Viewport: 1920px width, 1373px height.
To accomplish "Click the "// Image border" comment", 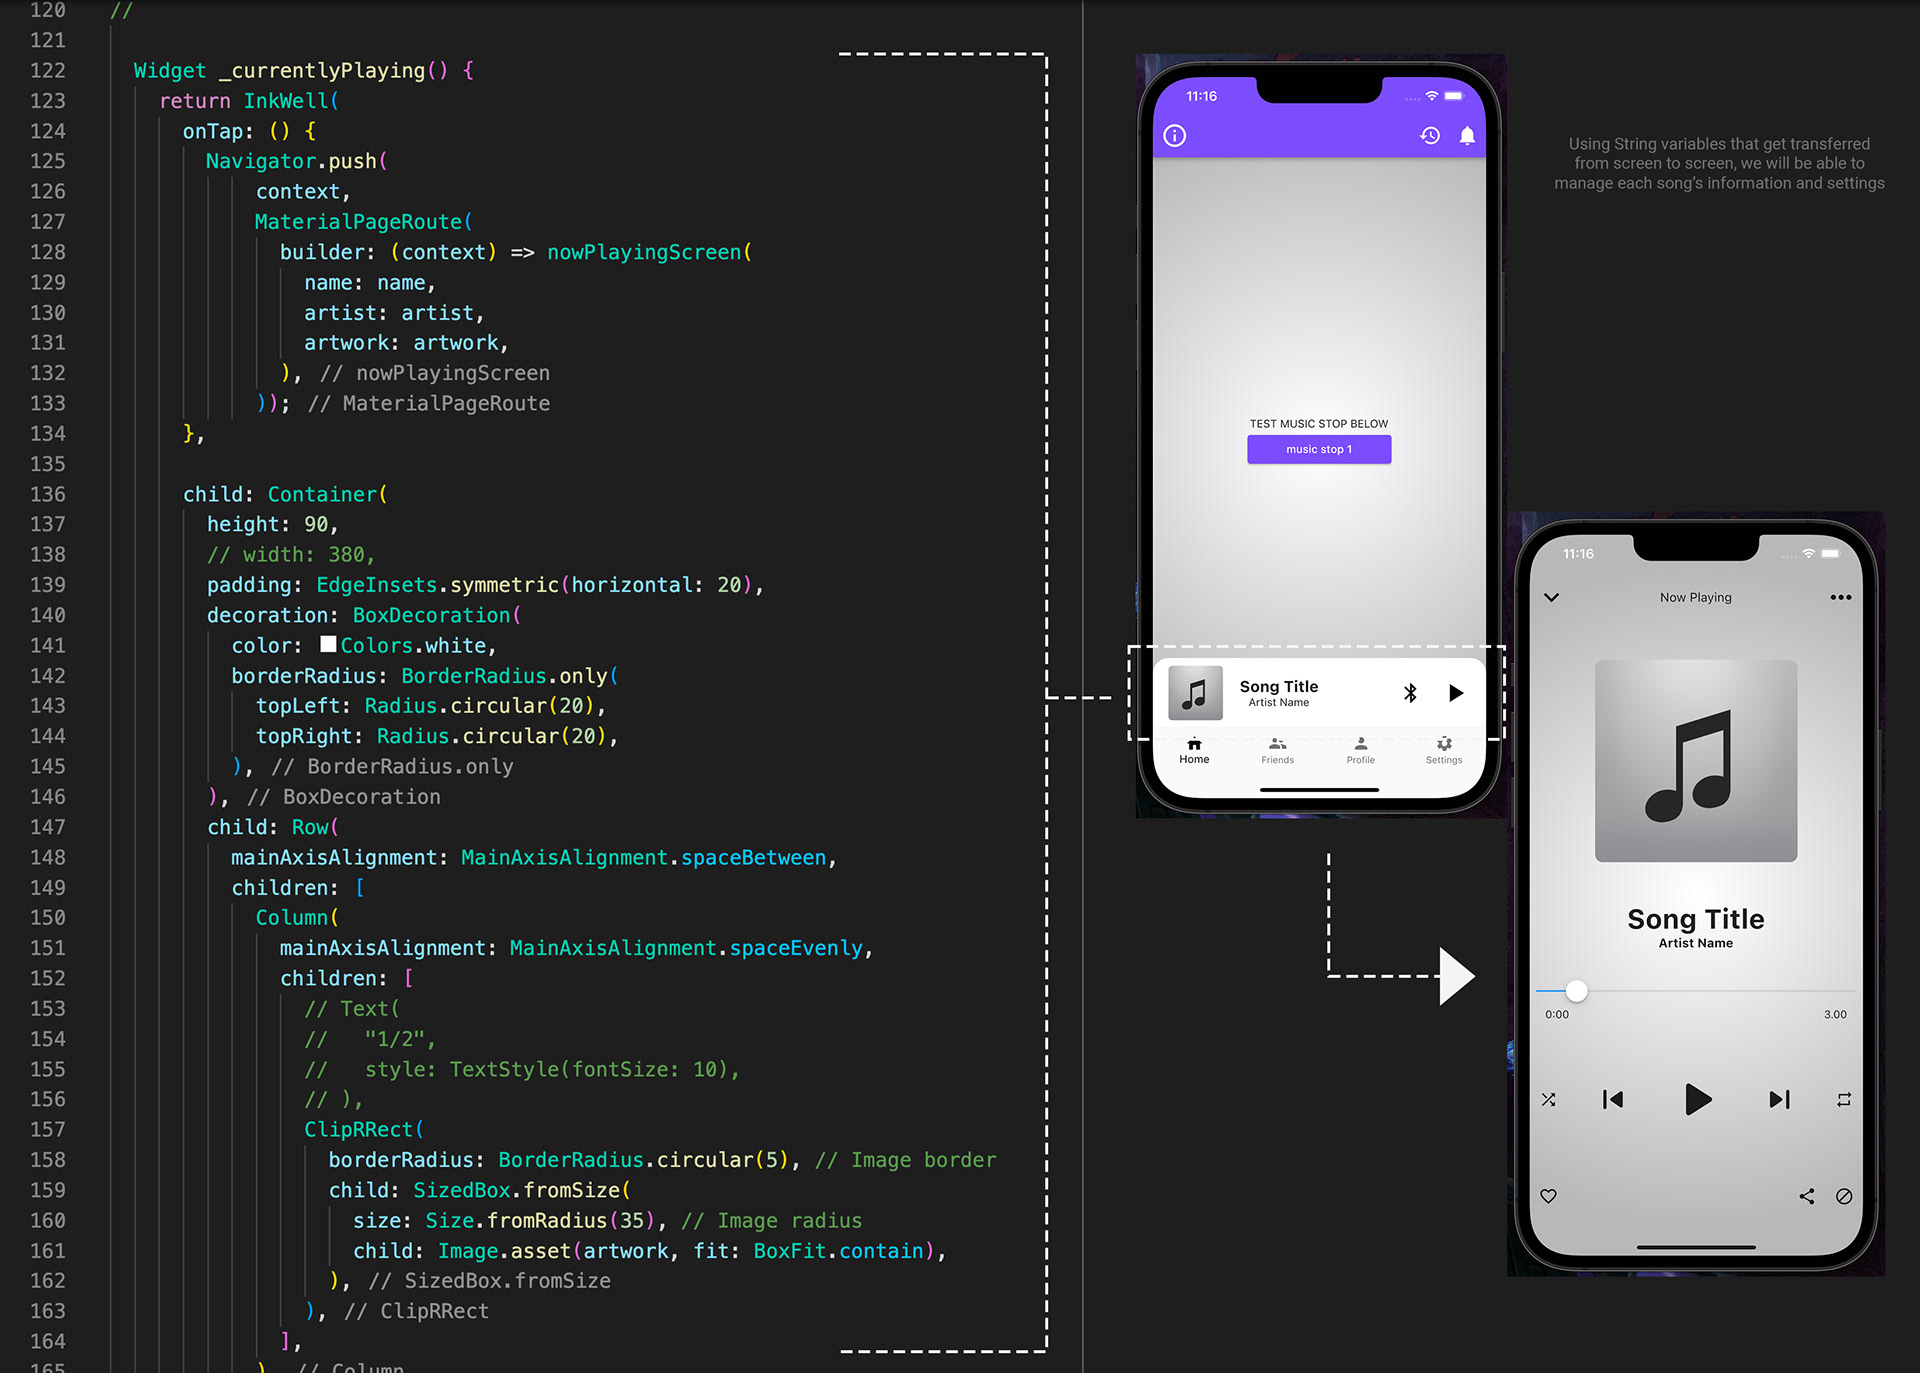I will [906, 1160].
